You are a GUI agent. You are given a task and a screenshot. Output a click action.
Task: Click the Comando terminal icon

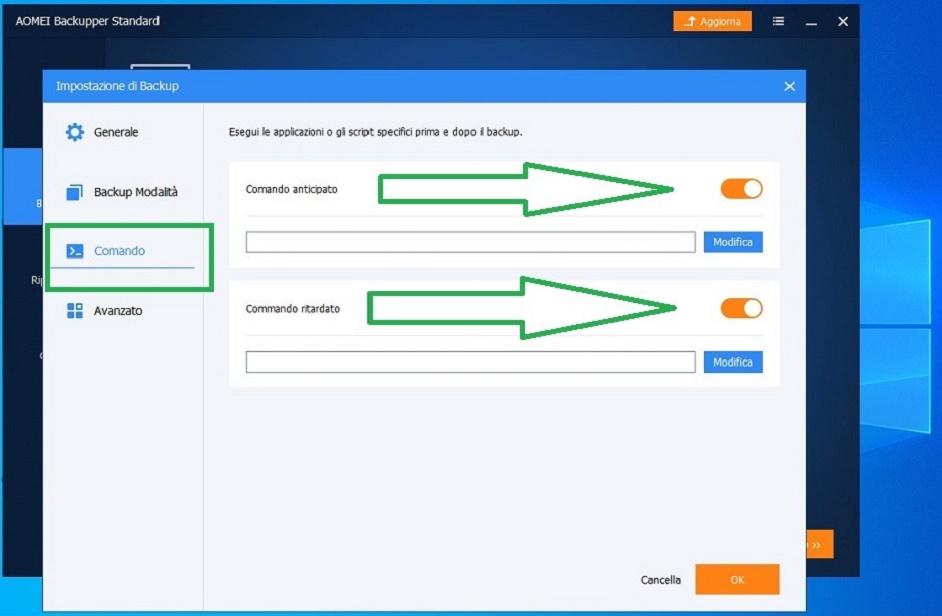(x=74, y=251)
